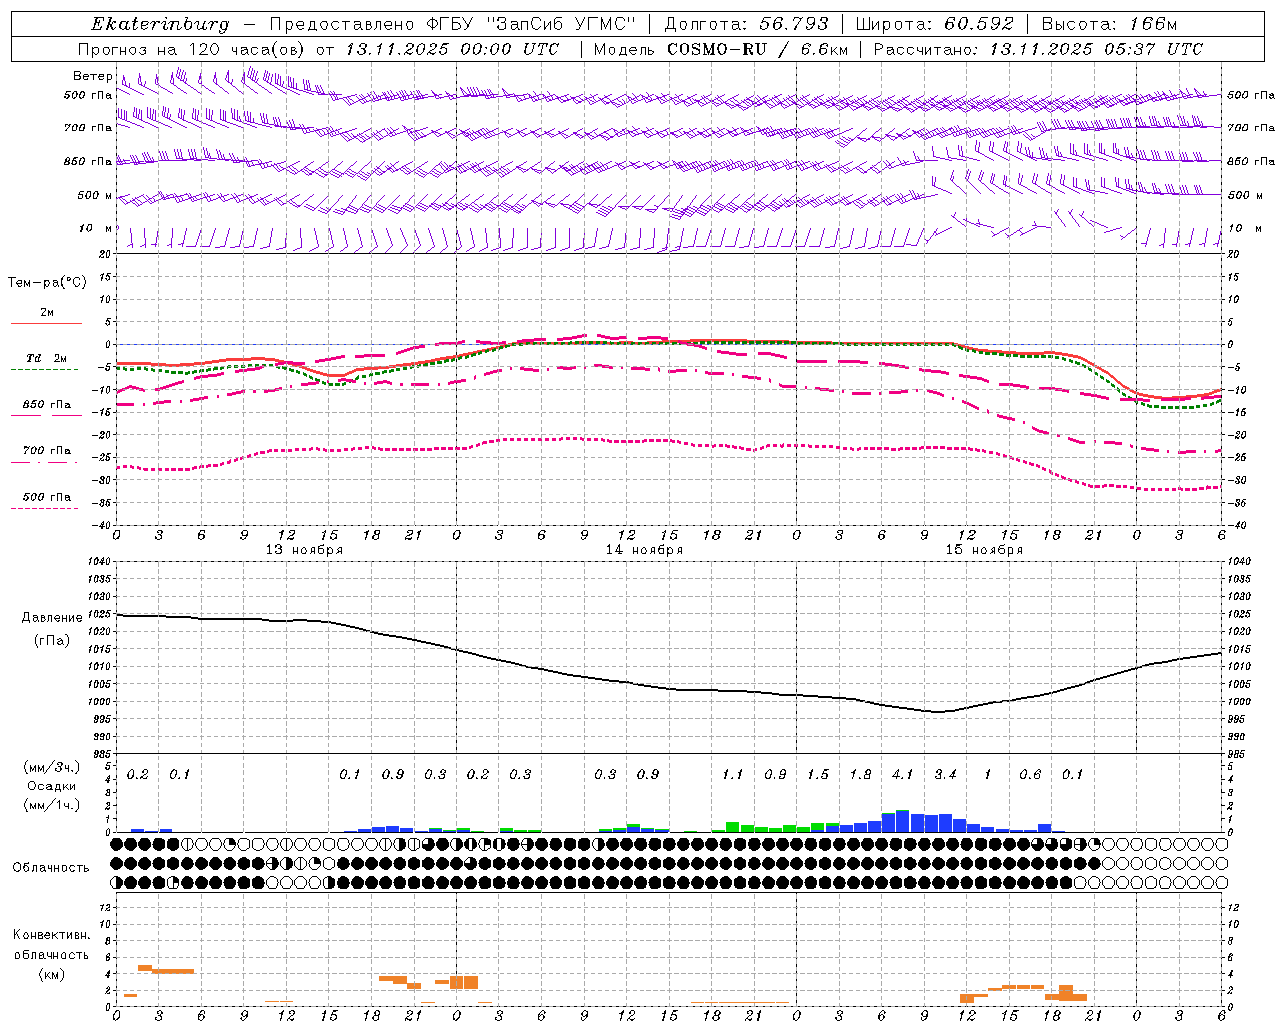Click the 'Тем-ра(°C)' temperature panel label
1280x1024 pixels.
click(x=47, y=282)
